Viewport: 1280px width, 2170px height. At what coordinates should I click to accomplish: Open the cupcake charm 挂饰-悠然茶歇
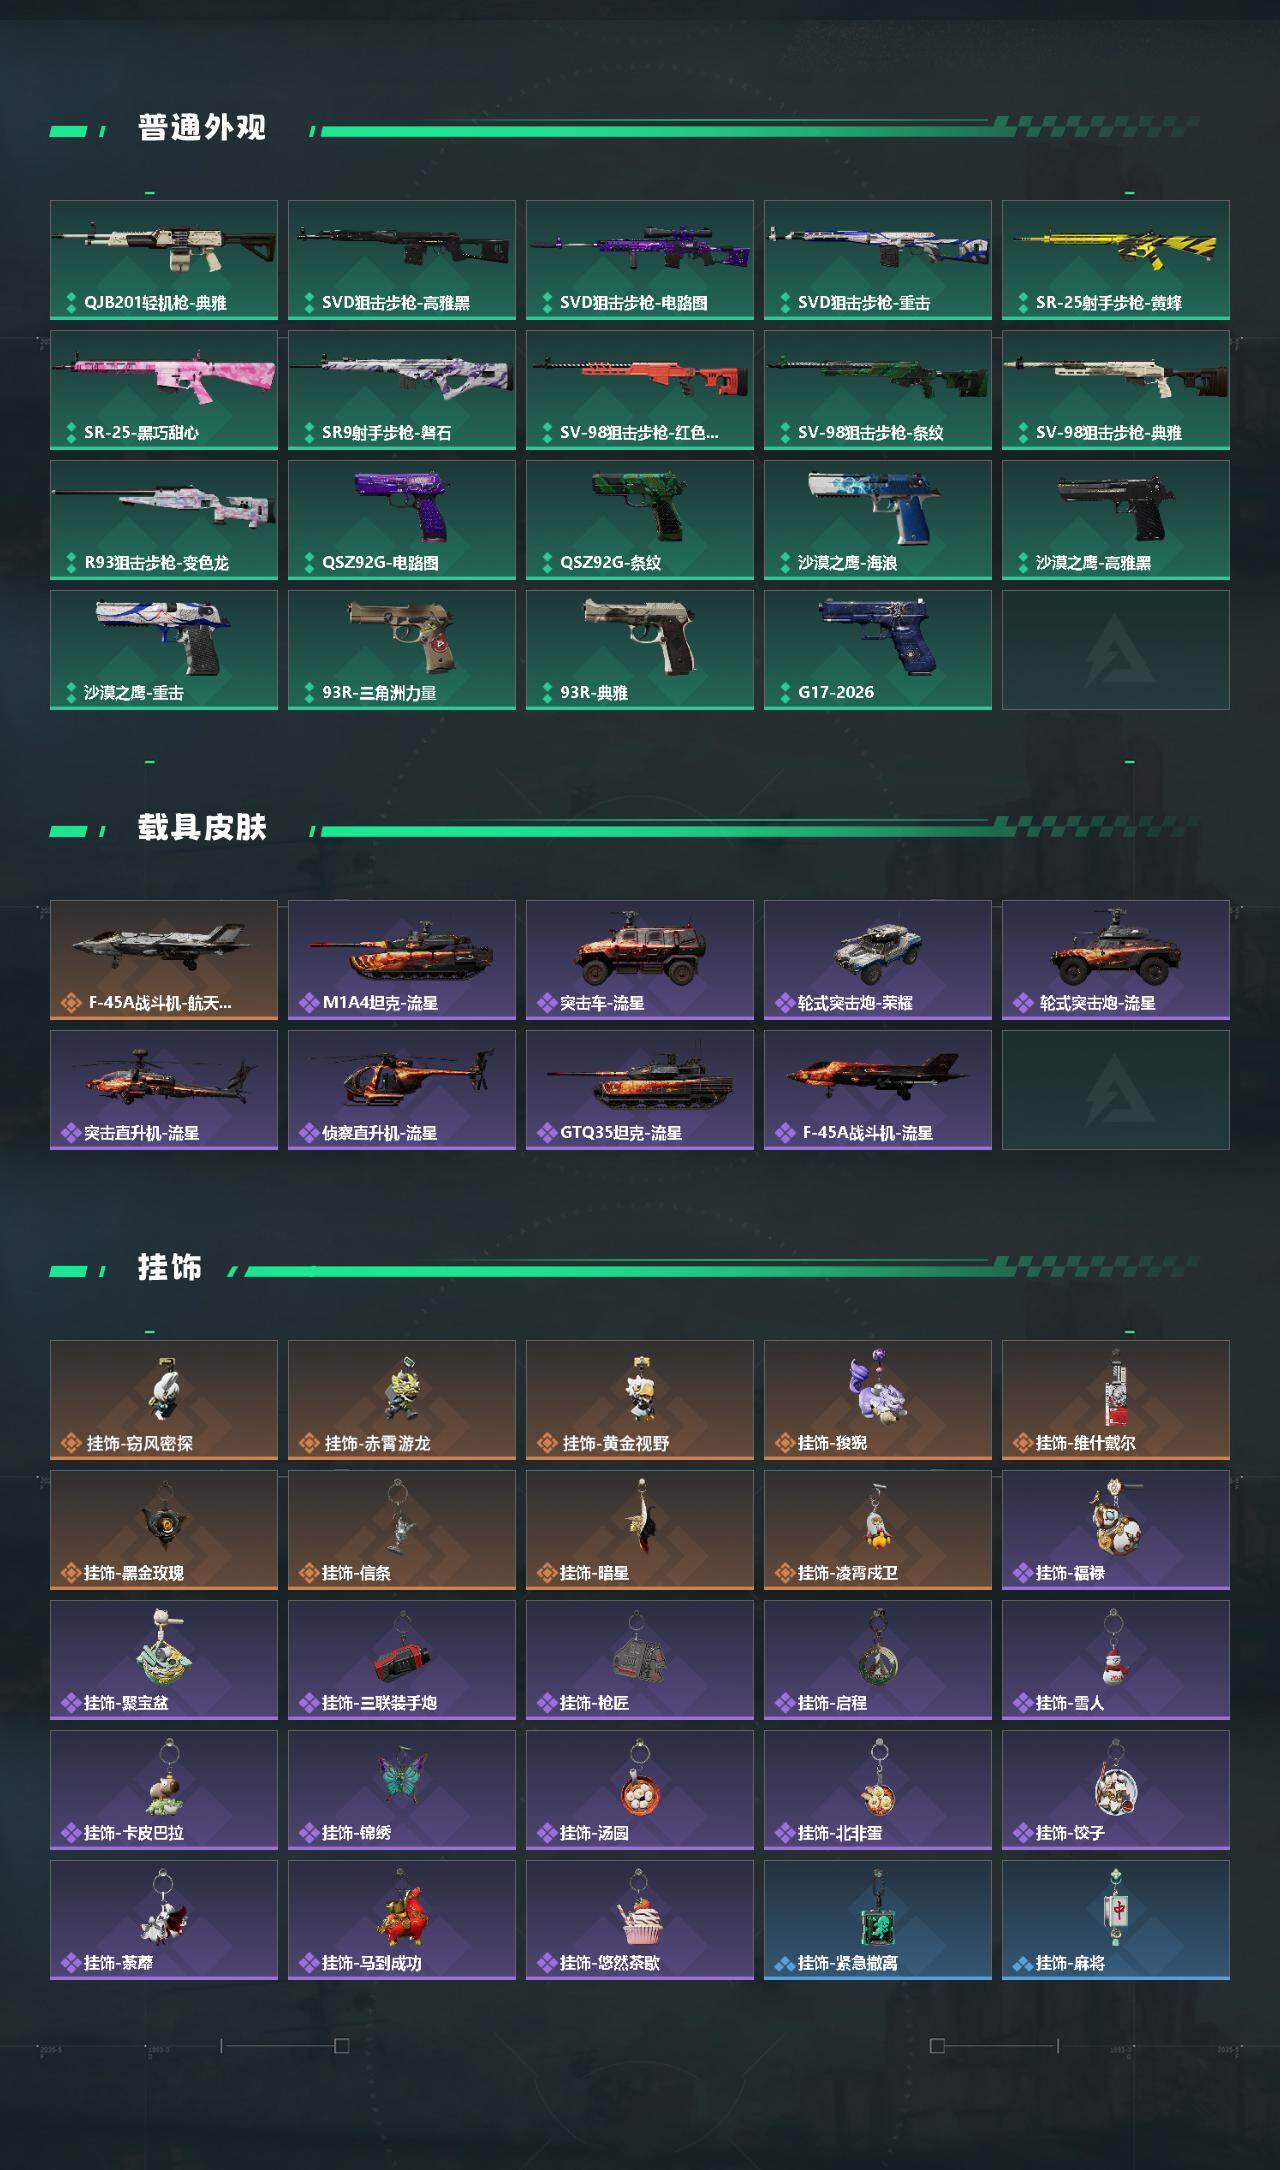[x=640, y=1920]
